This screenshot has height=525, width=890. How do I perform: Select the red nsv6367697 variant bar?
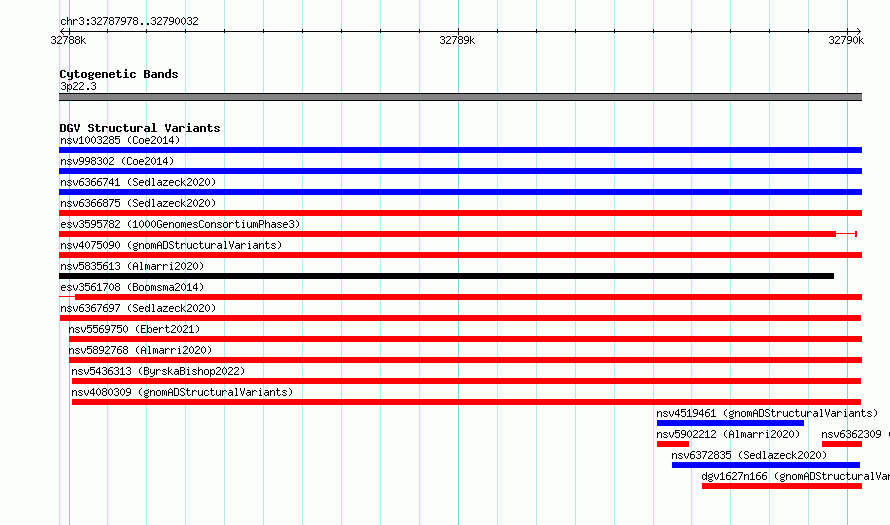460,318
